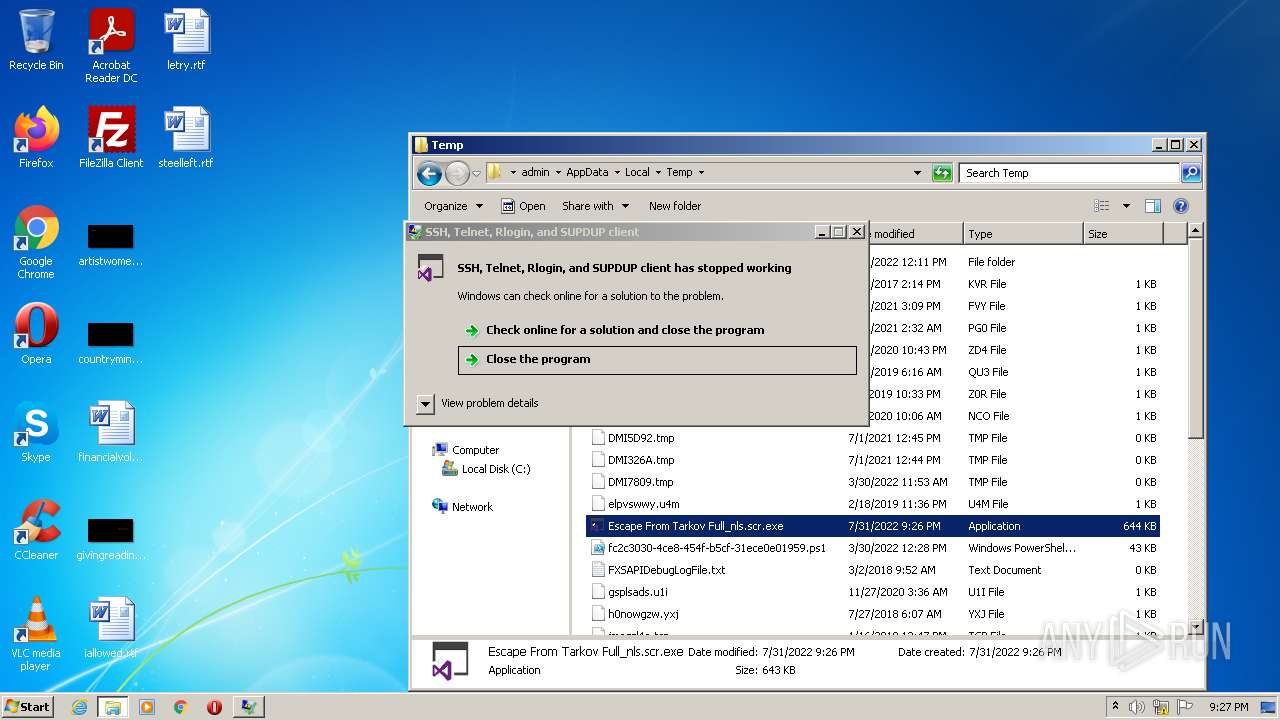This screenshot has height=720, width=1280.
Task: Select h0nowgzw.yxj file
Action: [873, 614]
